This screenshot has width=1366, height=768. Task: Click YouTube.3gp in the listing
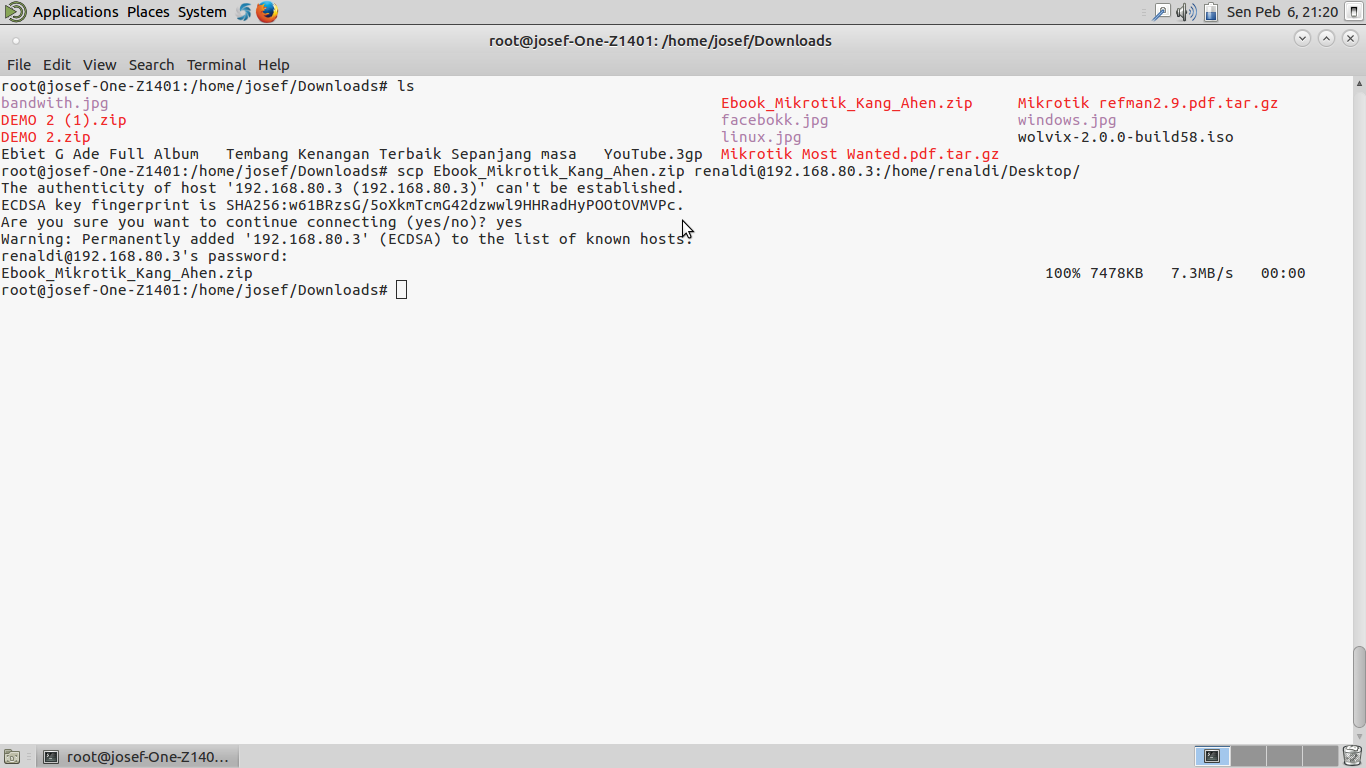(653, 154)
